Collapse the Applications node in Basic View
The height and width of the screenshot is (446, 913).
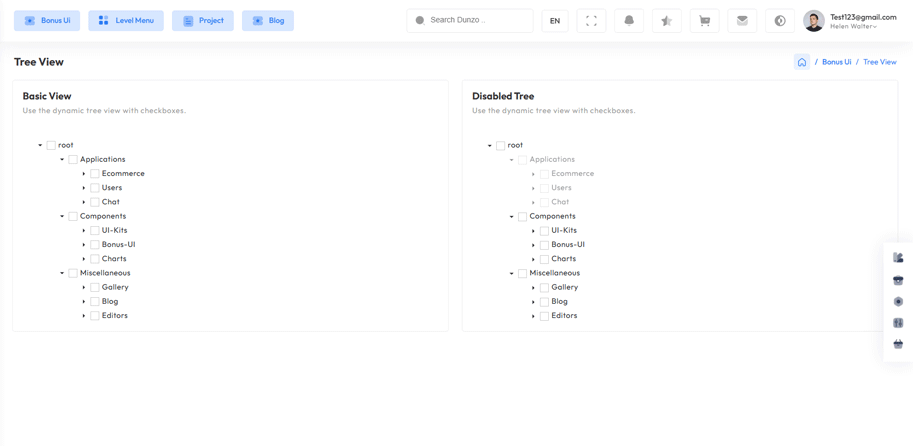coord(62,160)
